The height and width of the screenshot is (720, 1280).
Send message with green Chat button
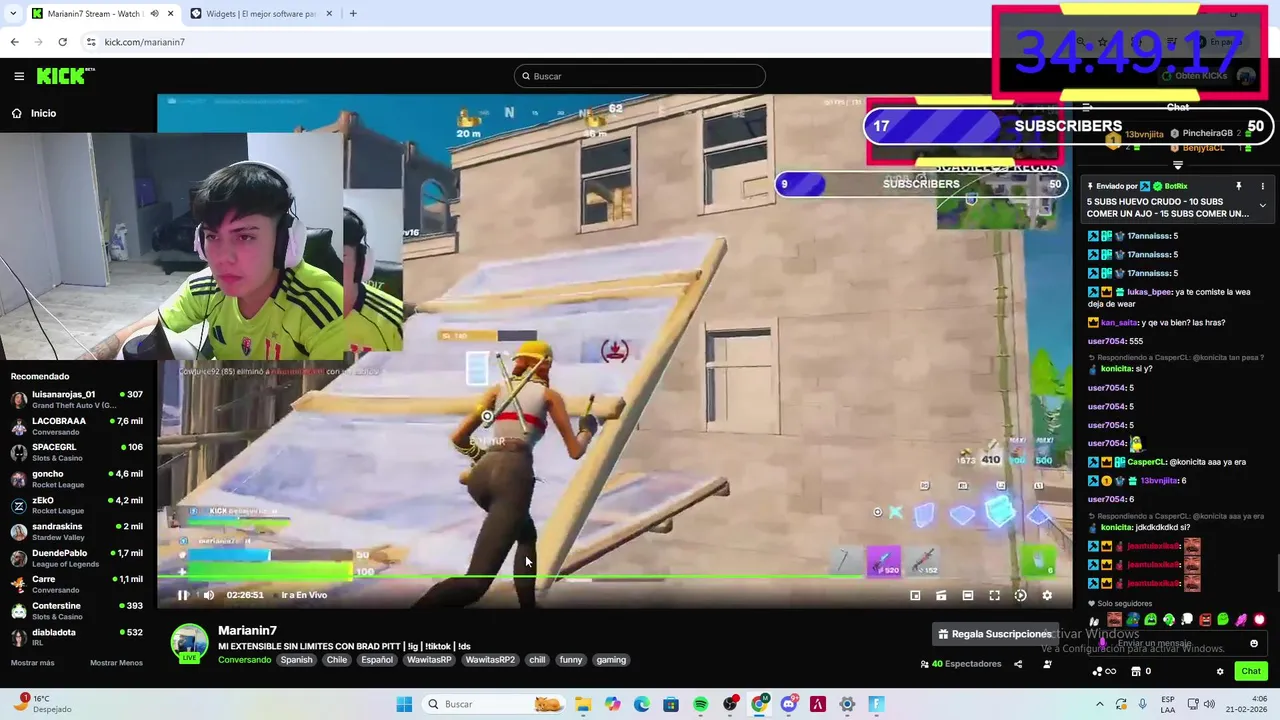pyautogui.click(x=1251, y=672)
